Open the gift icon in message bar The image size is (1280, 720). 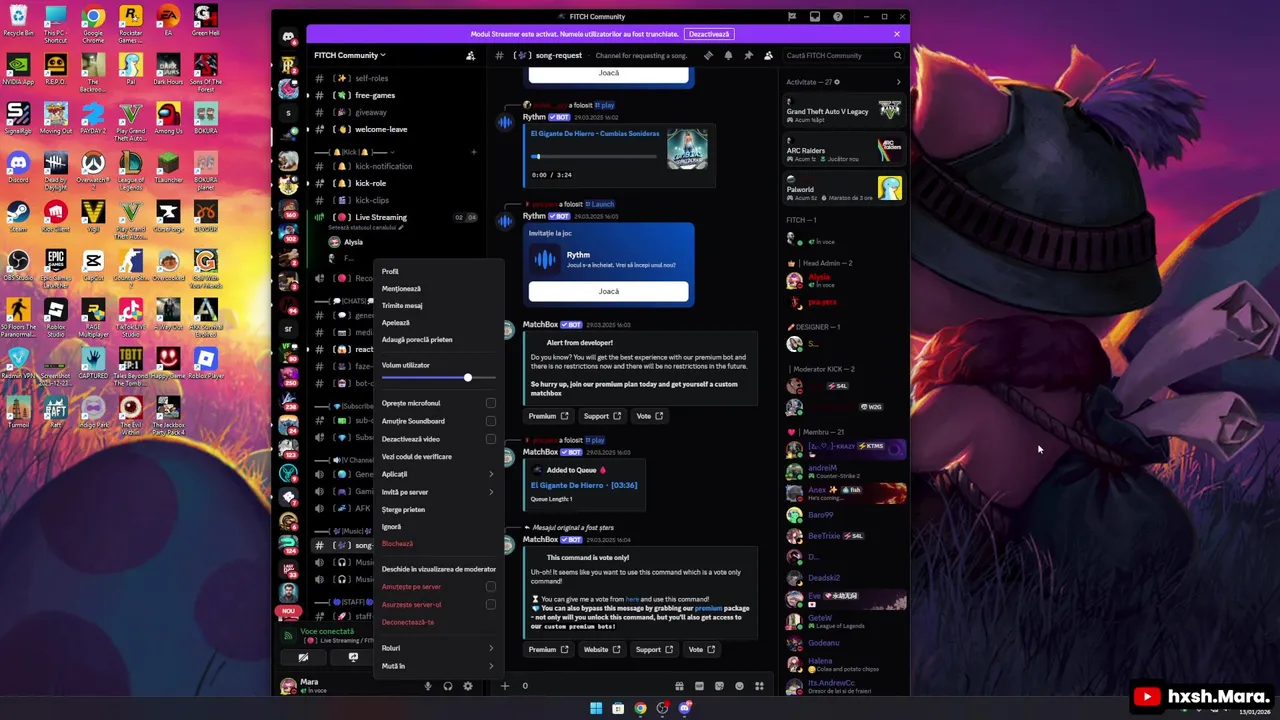point(679,686)
